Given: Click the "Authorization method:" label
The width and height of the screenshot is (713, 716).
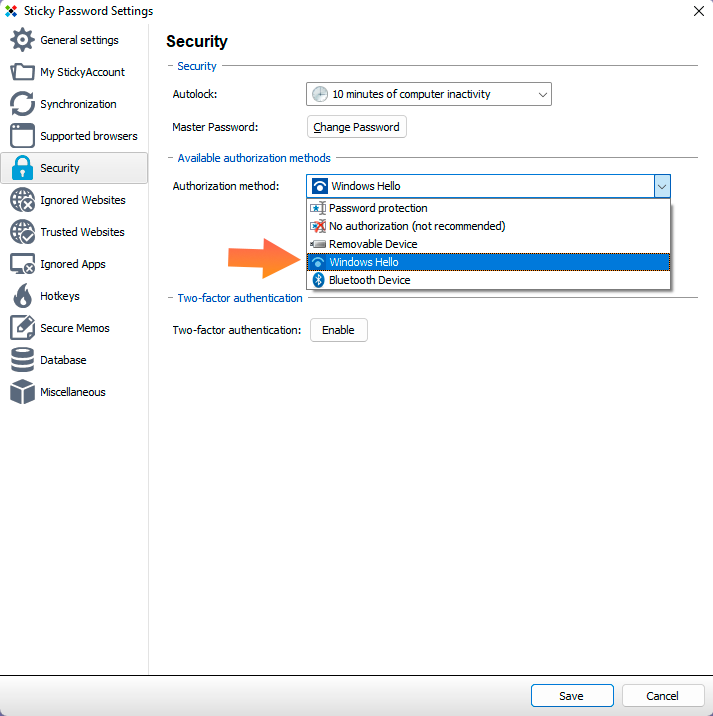Looking at the screenshot, I should (x=226, y=186).
